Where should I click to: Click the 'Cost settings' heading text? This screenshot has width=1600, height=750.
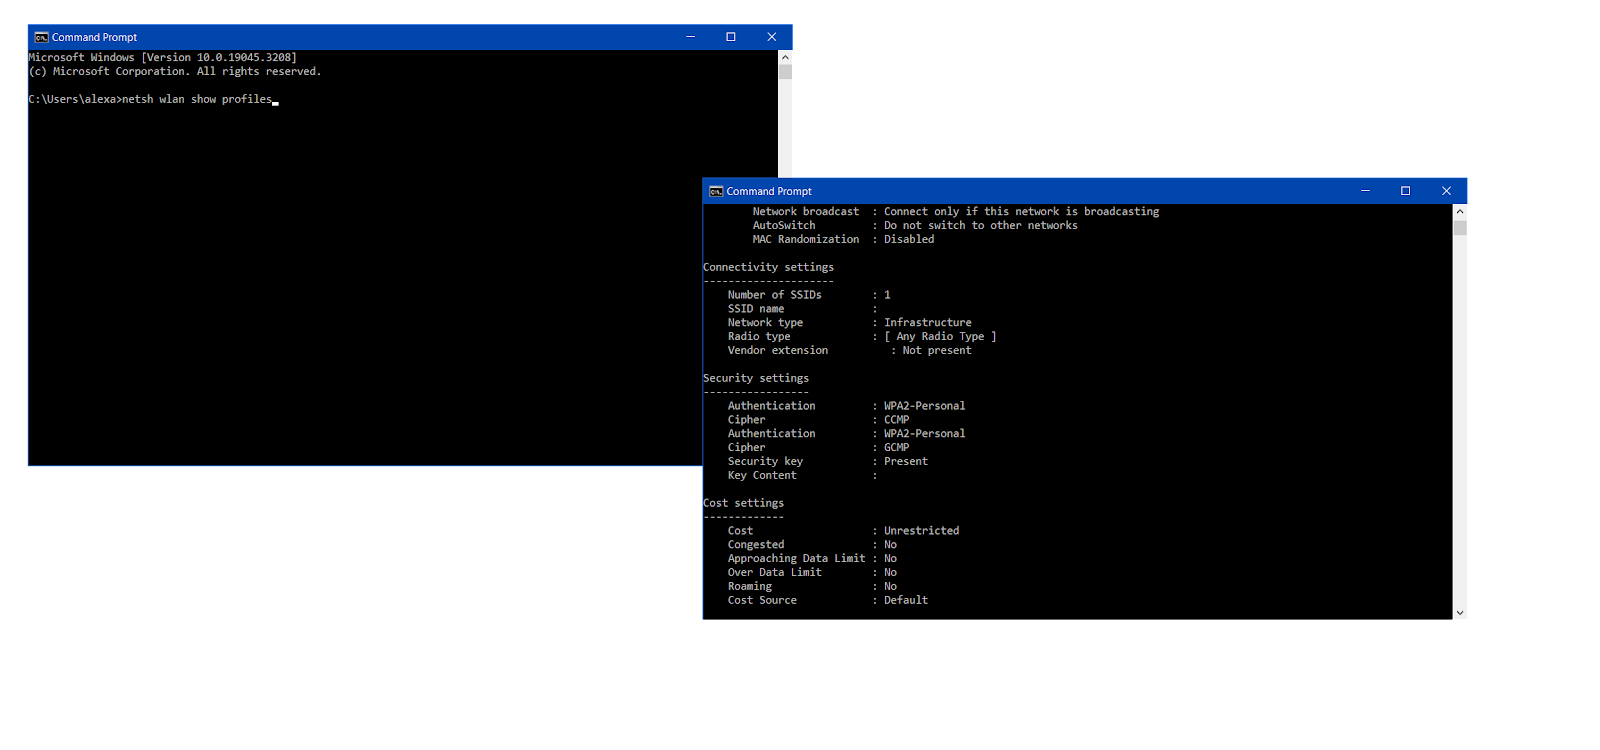click(x=743, y=503)
